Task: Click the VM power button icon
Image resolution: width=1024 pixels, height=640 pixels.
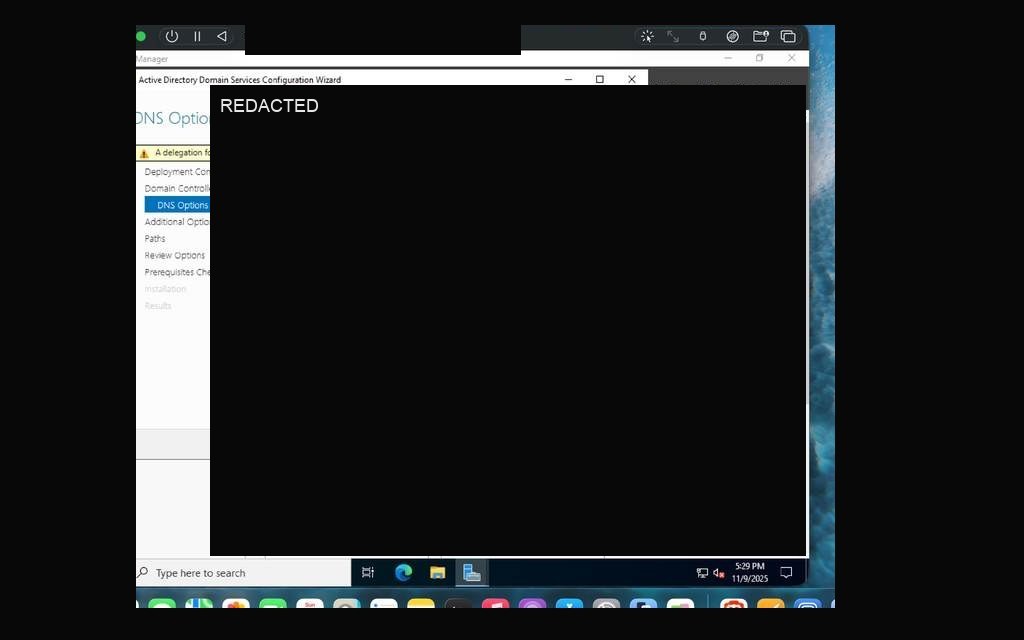Action: coord(172,37)
